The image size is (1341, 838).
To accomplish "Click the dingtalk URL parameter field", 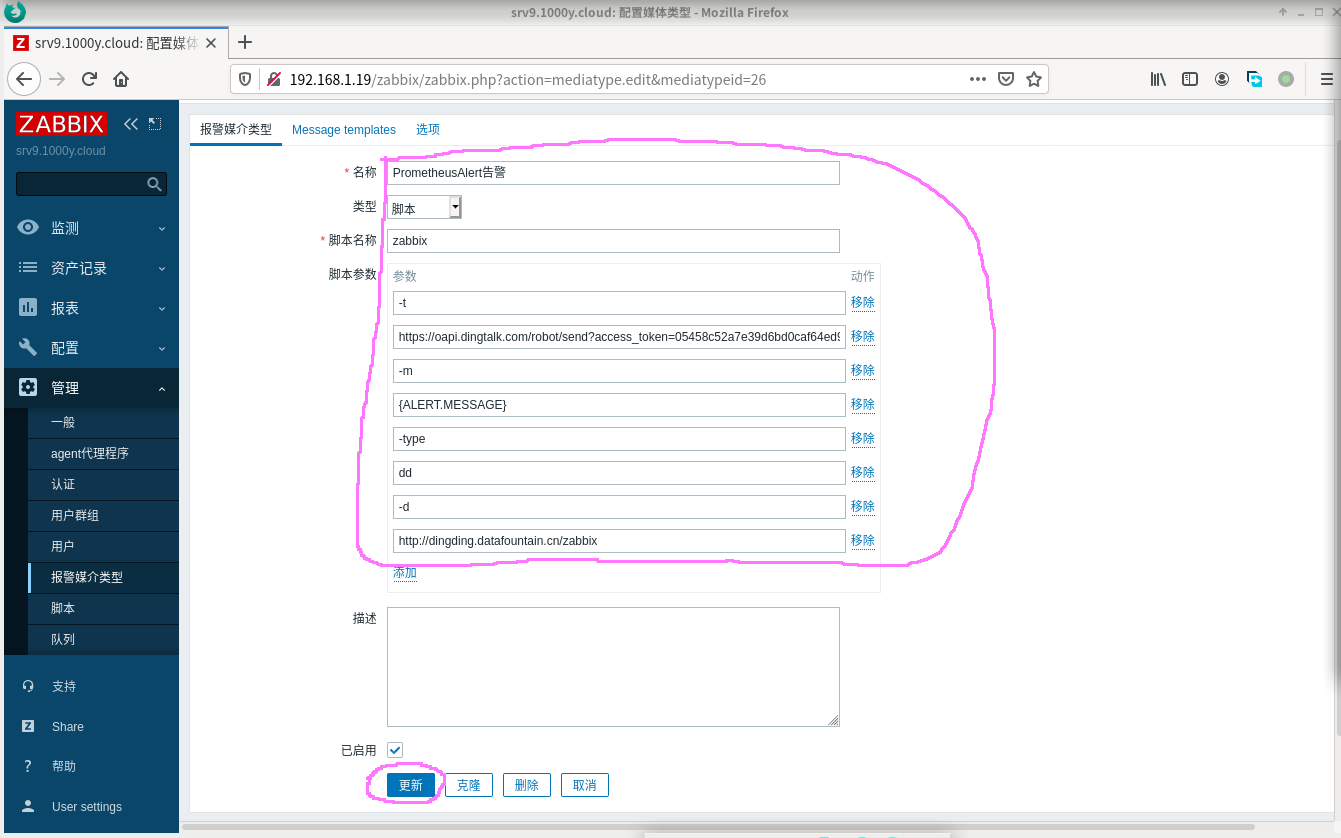I will pyautogui.click(x=619, y=337).
